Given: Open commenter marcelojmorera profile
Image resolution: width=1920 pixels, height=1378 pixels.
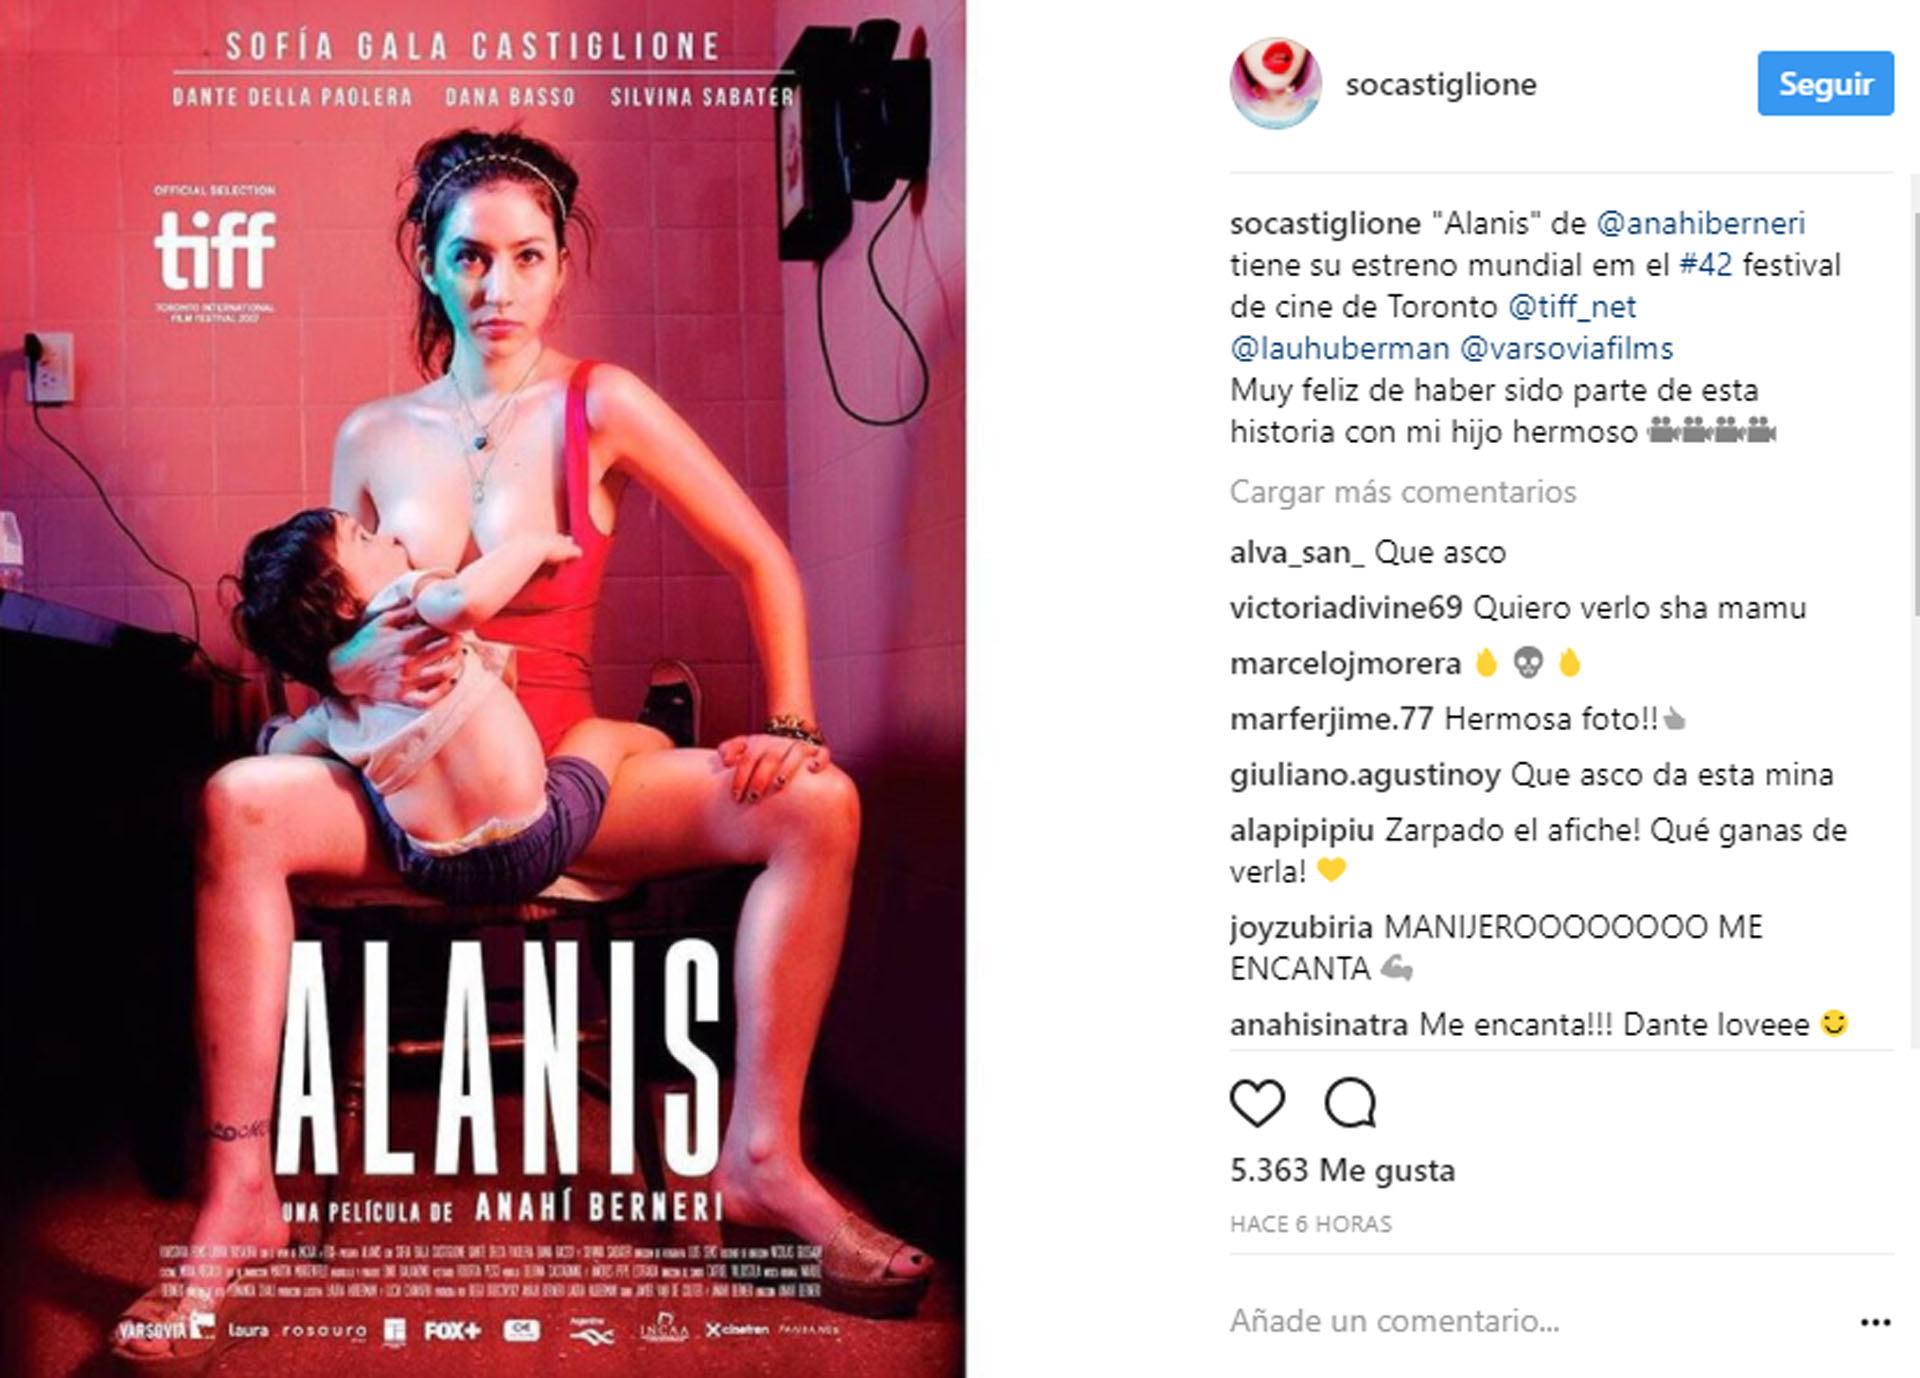Looking at the screenshot, I should [1345, 663].
